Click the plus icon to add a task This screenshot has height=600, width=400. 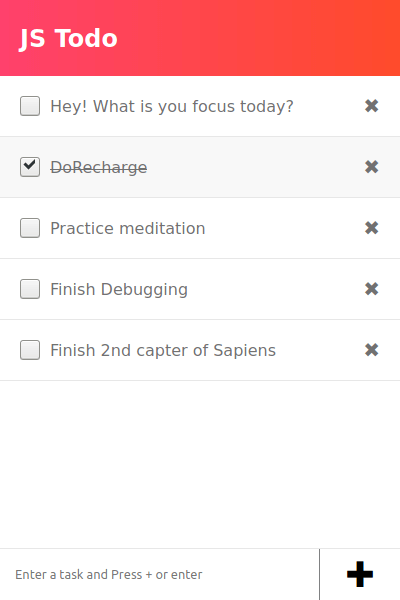pyautogui.click(x=360, y=574)
